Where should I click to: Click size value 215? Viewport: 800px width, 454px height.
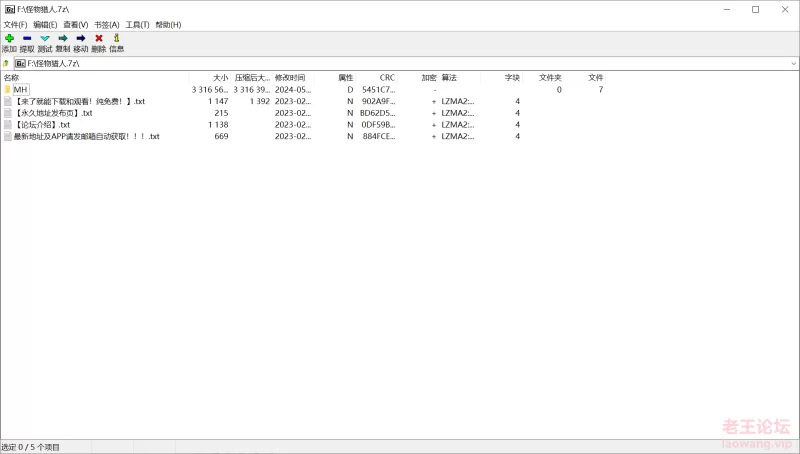pos(221,113)
